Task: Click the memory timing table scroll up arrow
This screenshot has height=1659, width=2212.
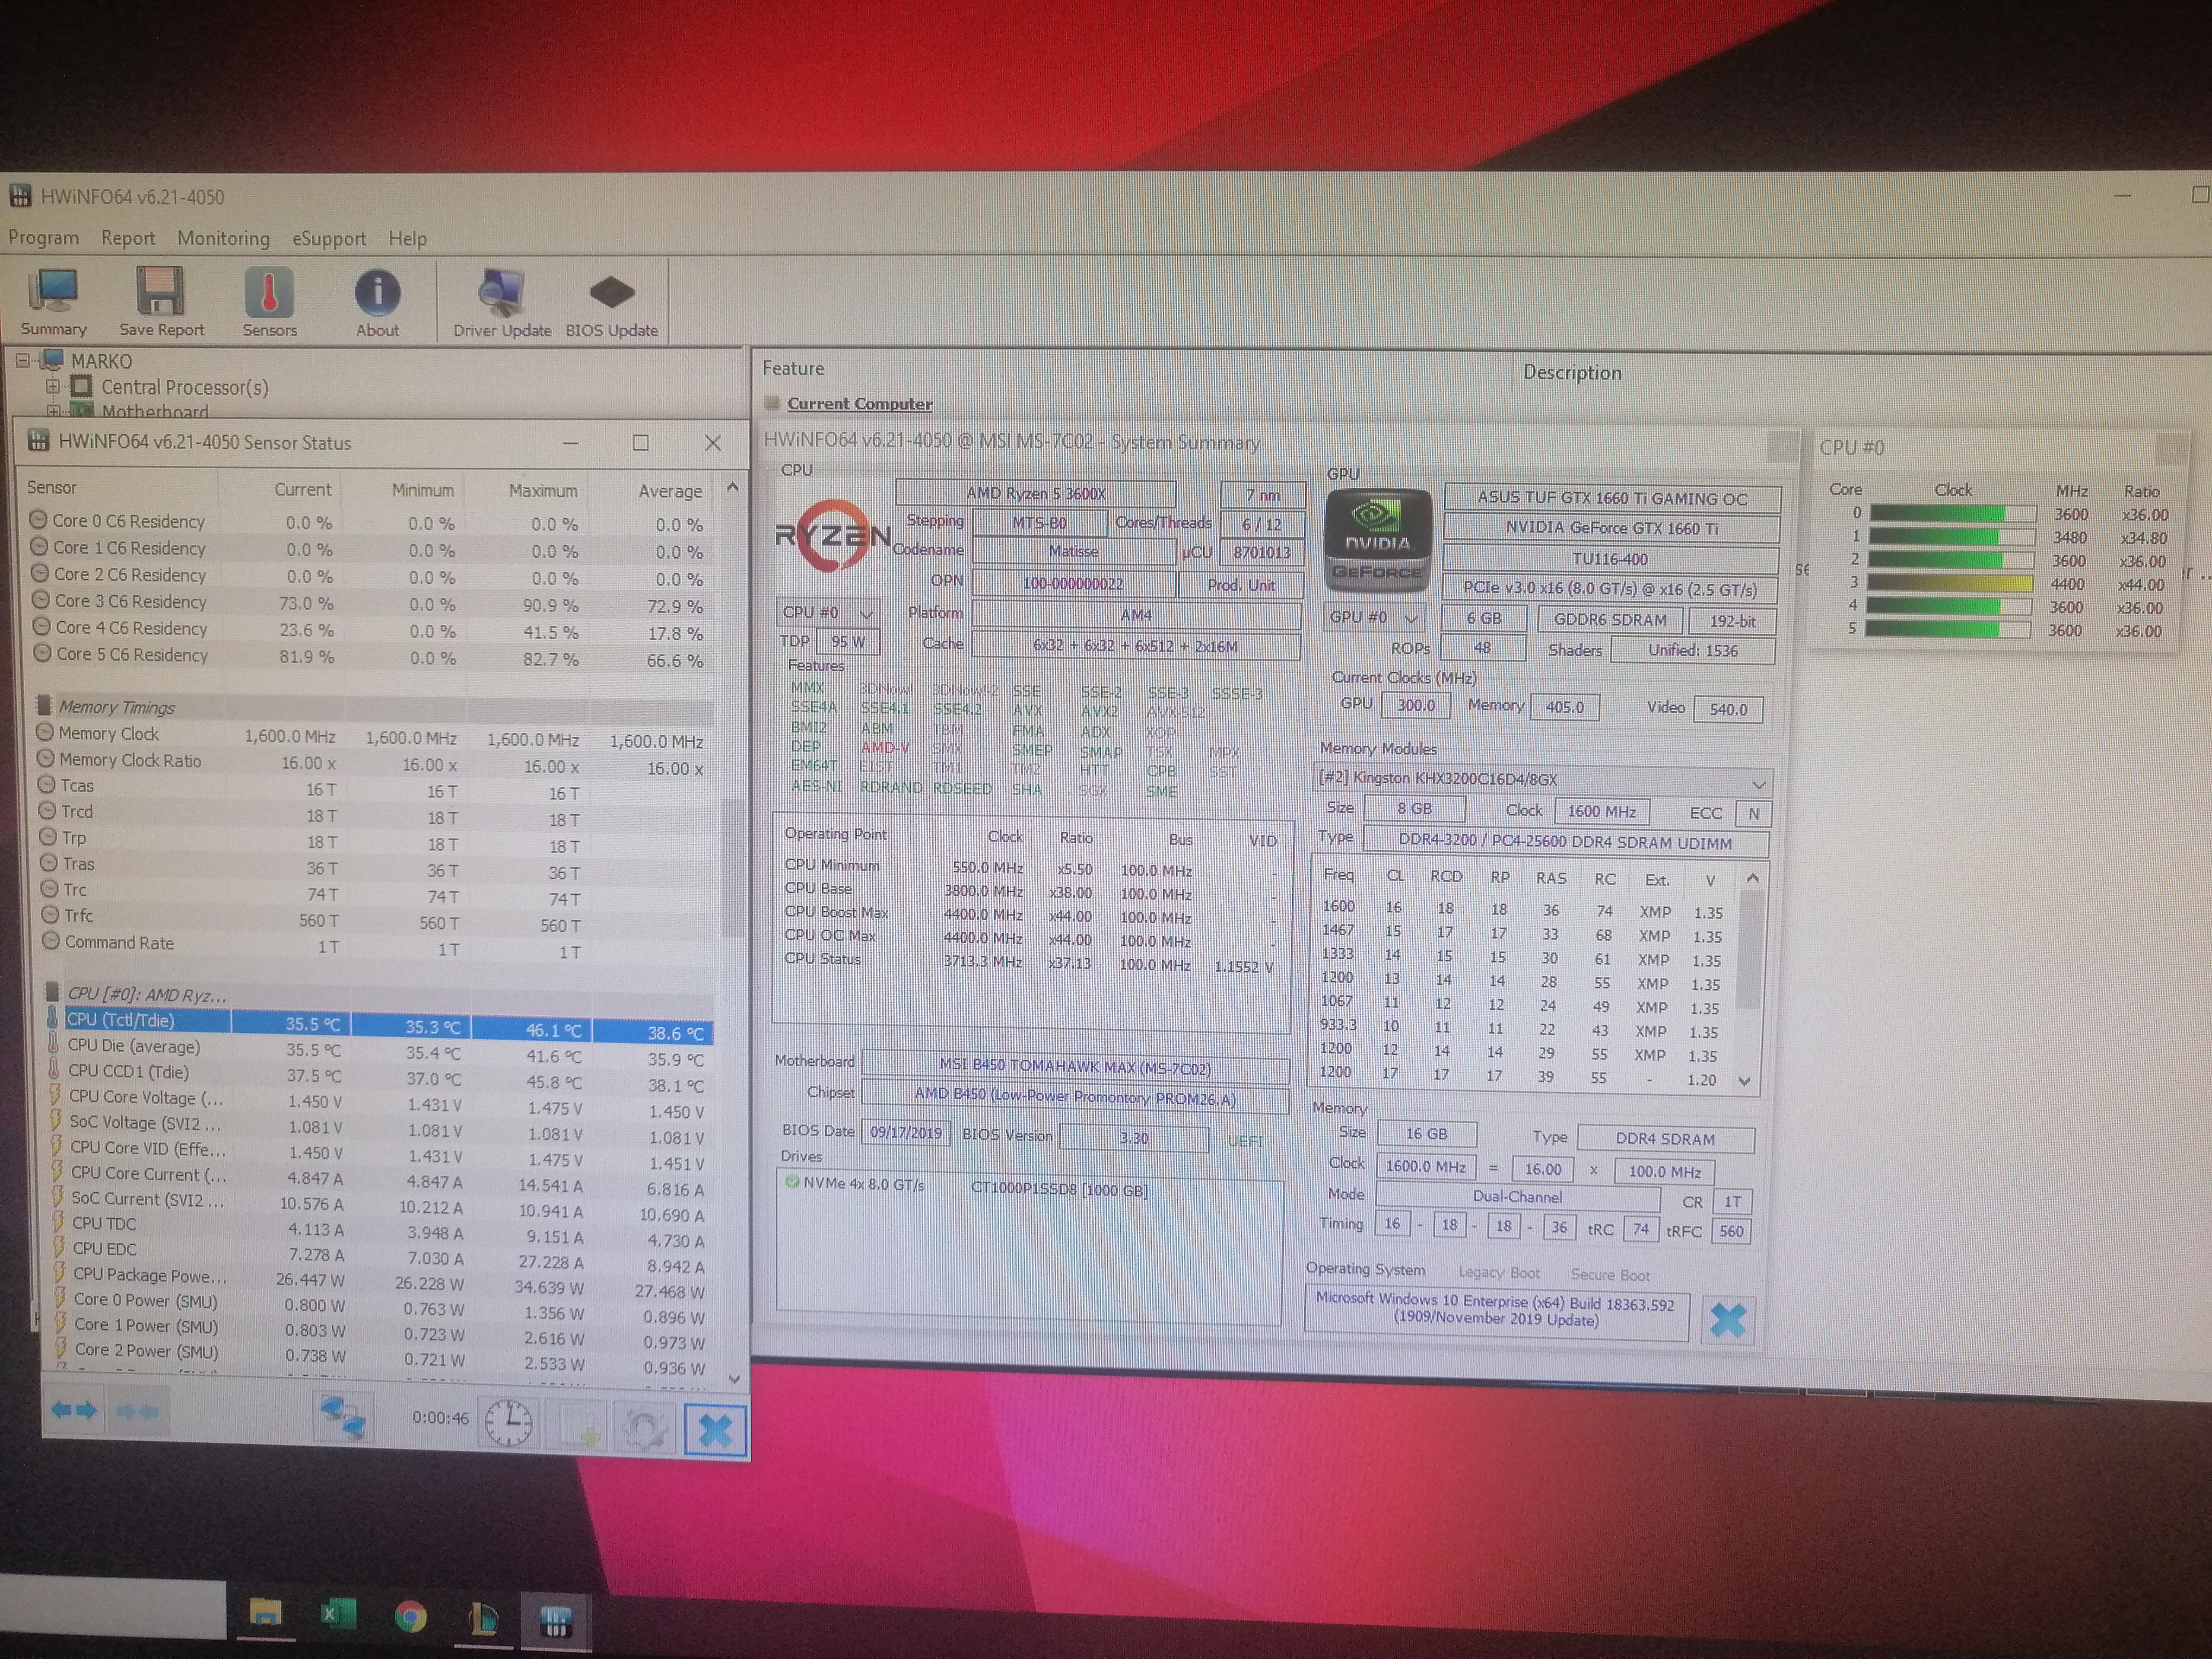Action: click(1752, 878)
